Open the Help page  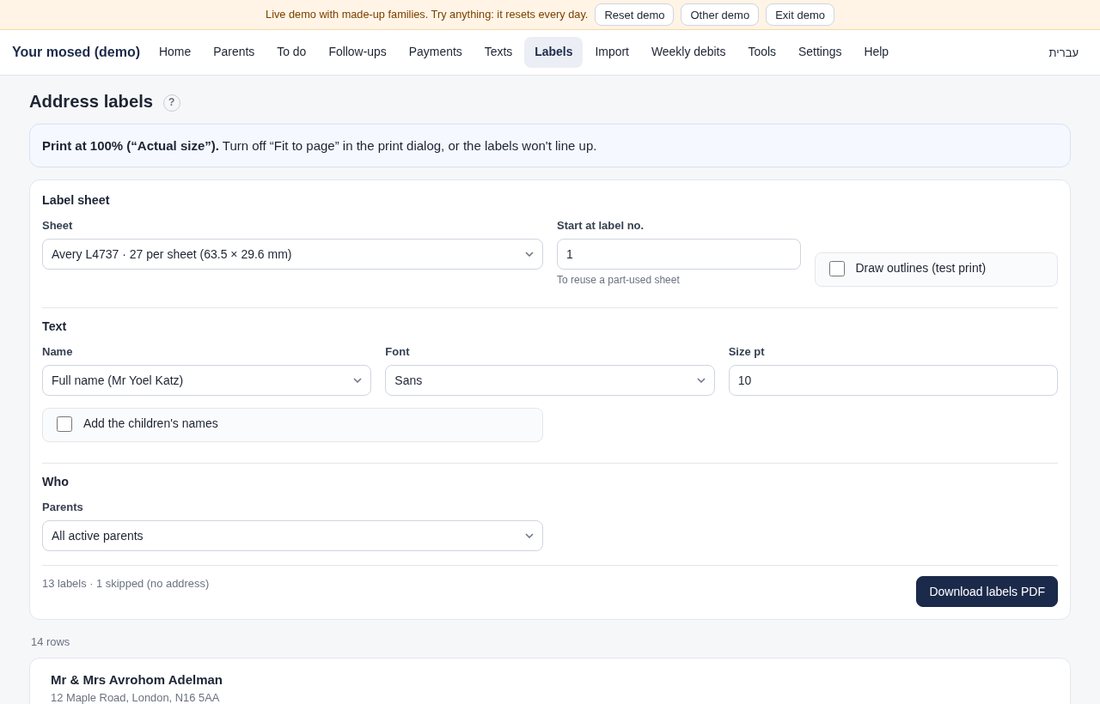(x=876, y=52)
